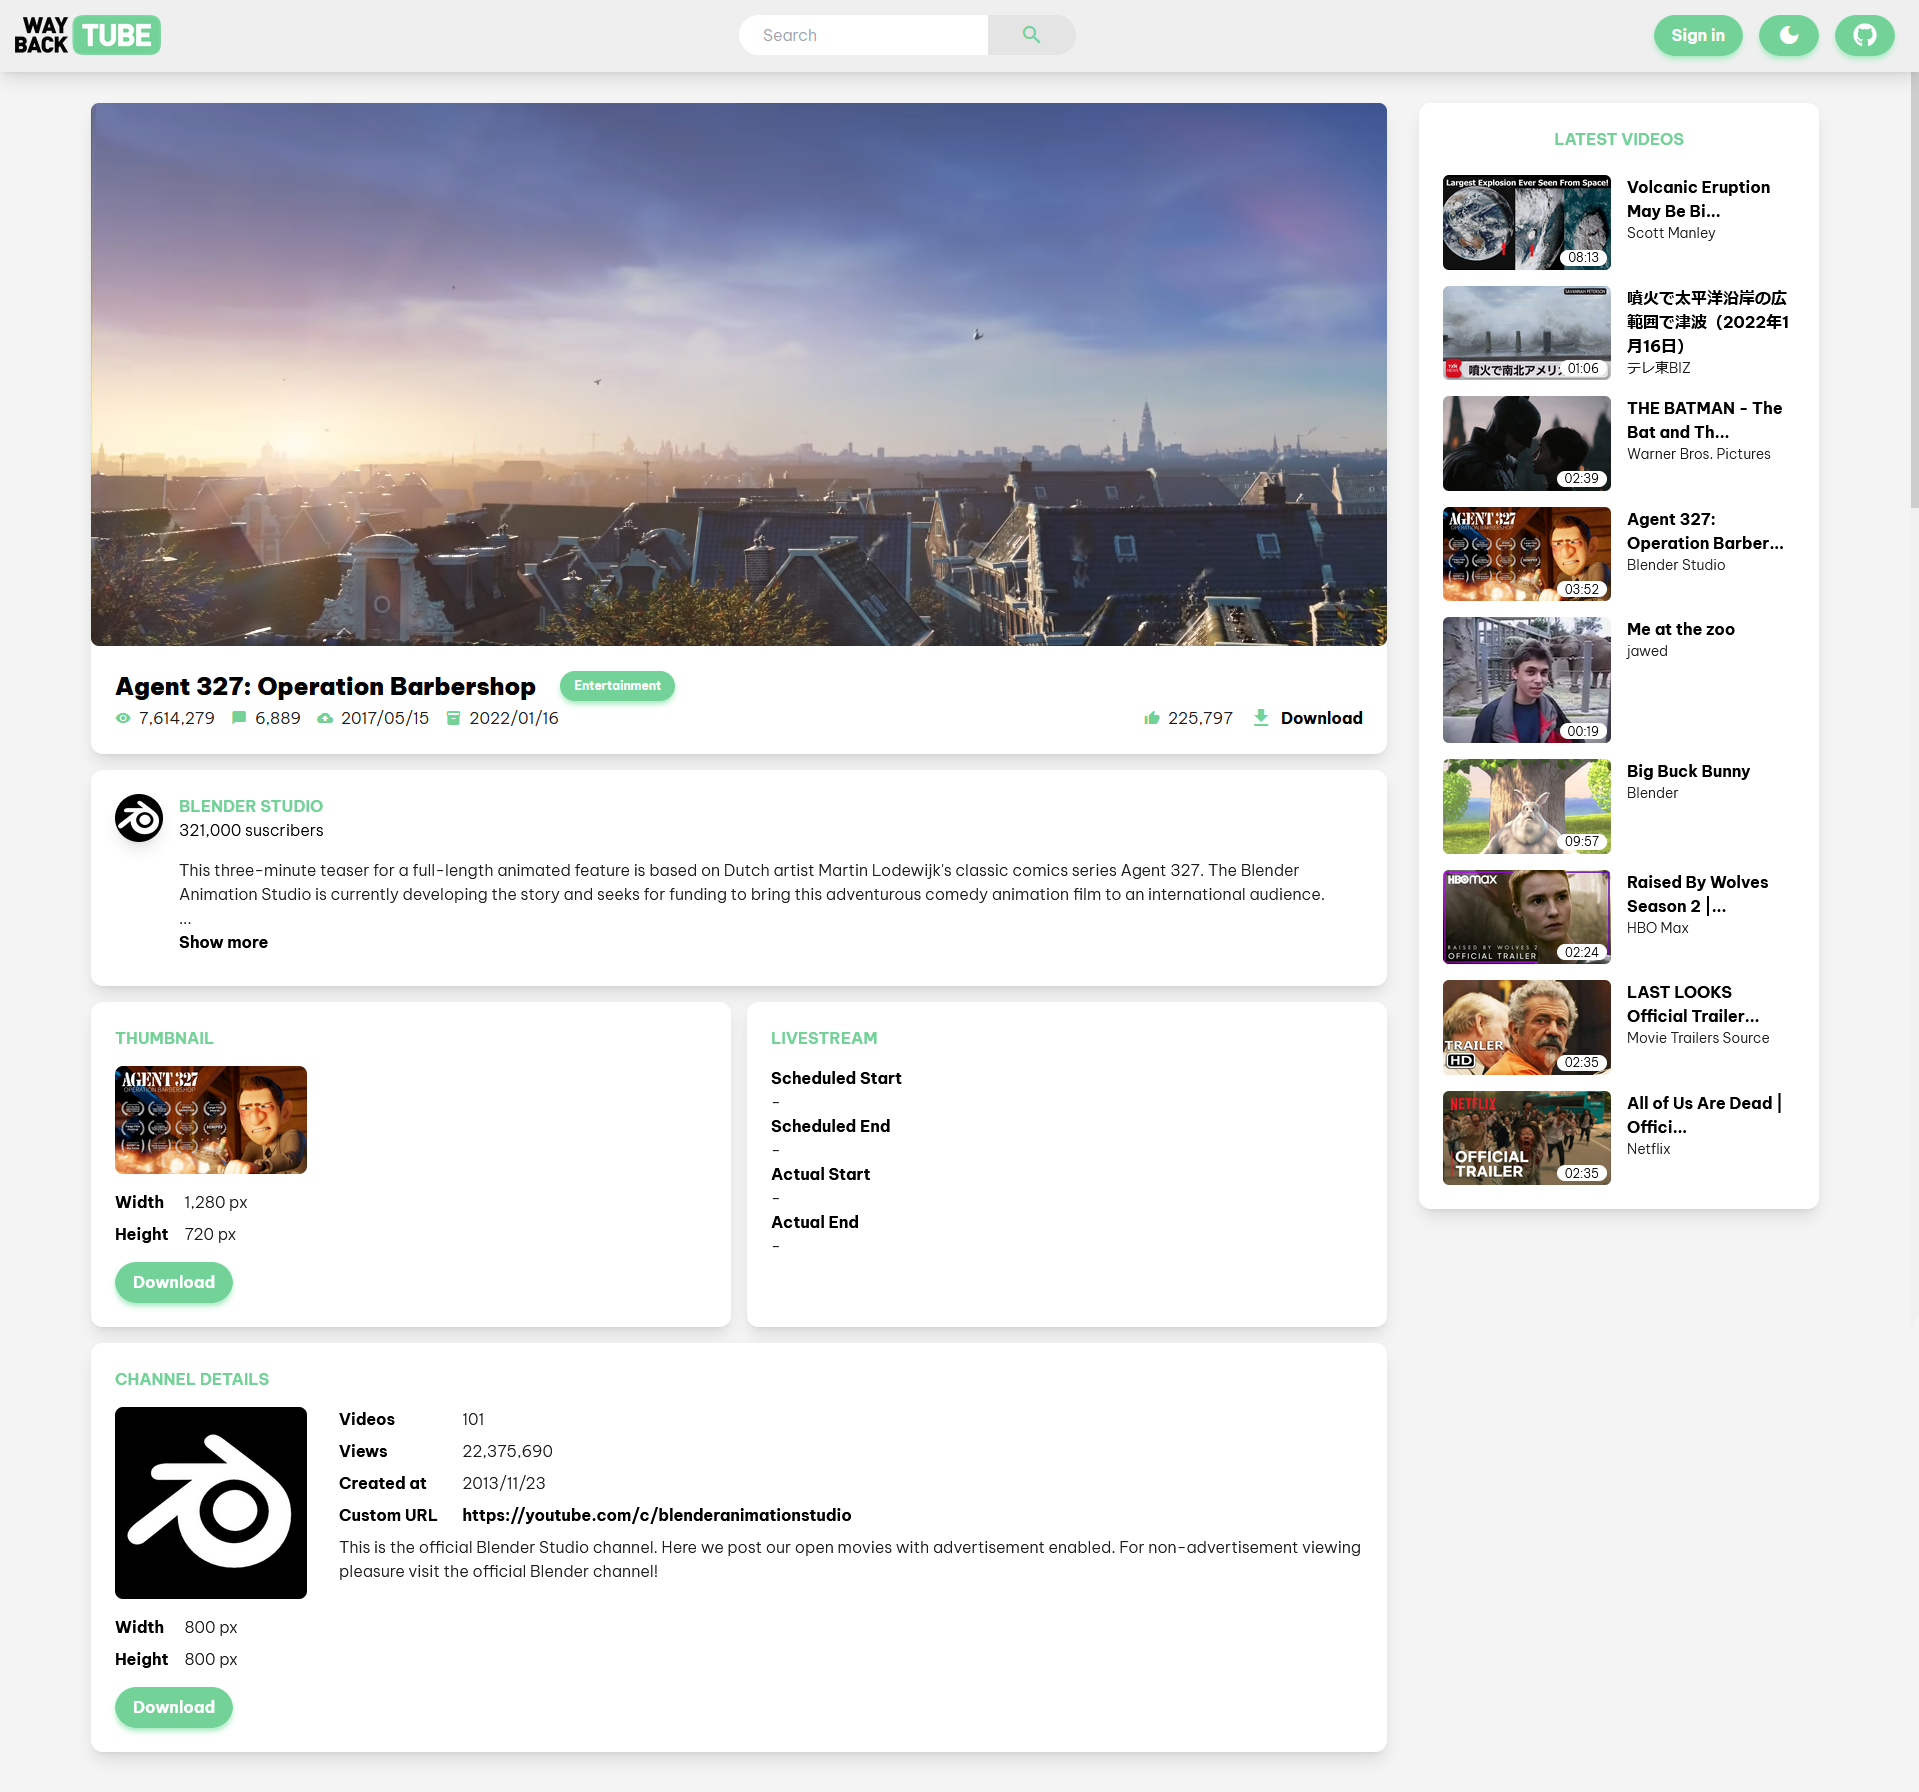Image resolution: width=1919 pixels, height=1792 pixels.
Task: Click the channel views value 22,375,690
Action: point(507,1451)
